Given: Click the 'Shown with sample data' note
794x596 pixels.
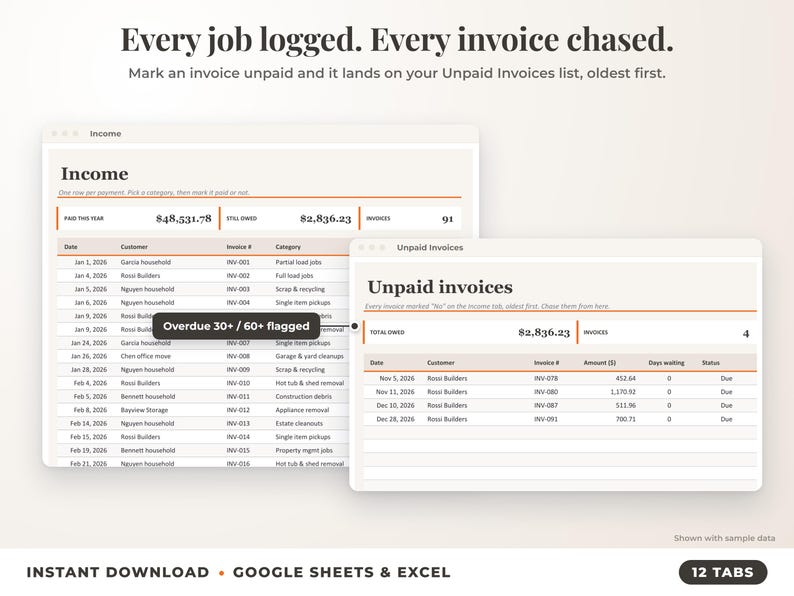Looking at the screenshot, I should [x=724, y=538].
